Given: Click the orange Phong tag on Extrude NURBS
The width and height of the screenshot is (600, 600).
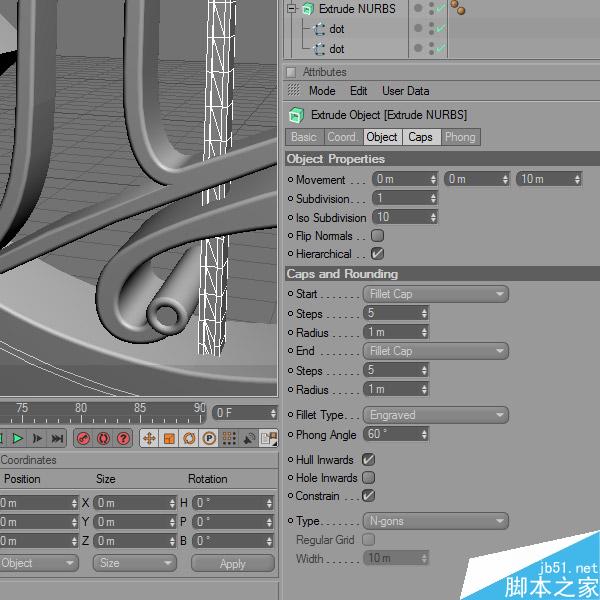Looking at the screenshot, I should [x=458, y=8].
